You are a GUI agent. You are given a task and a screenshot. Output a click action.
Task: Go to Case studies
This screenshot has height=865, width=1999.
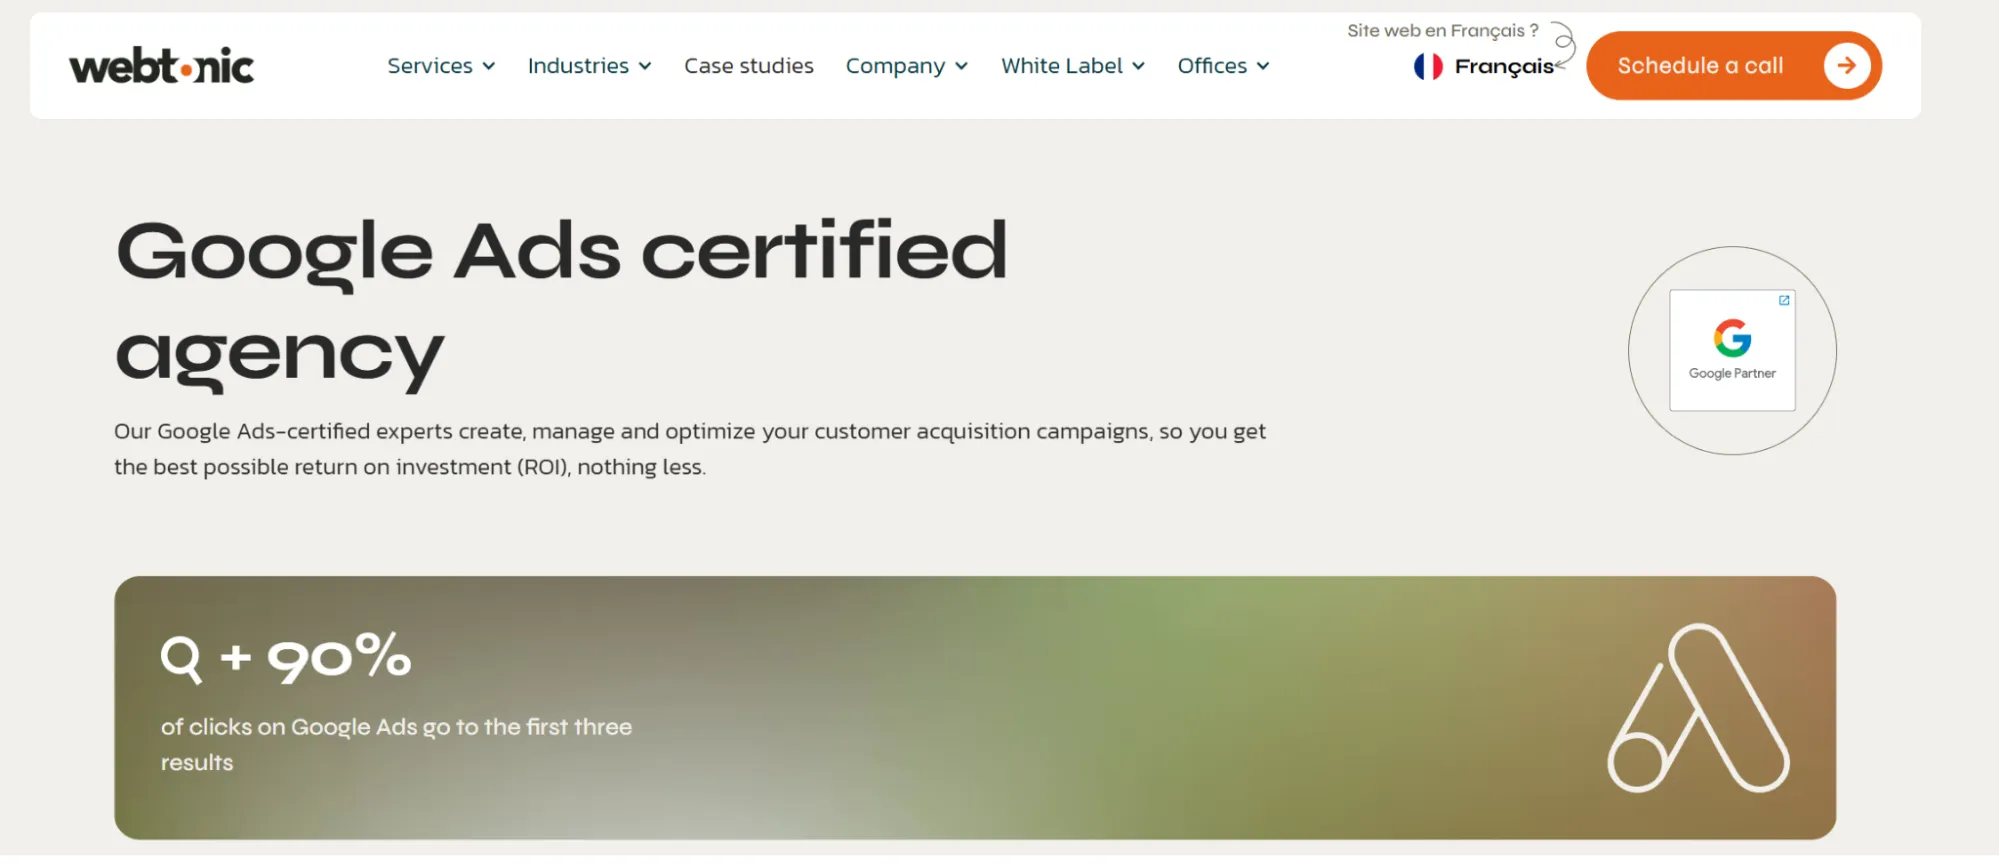point(749,66)
